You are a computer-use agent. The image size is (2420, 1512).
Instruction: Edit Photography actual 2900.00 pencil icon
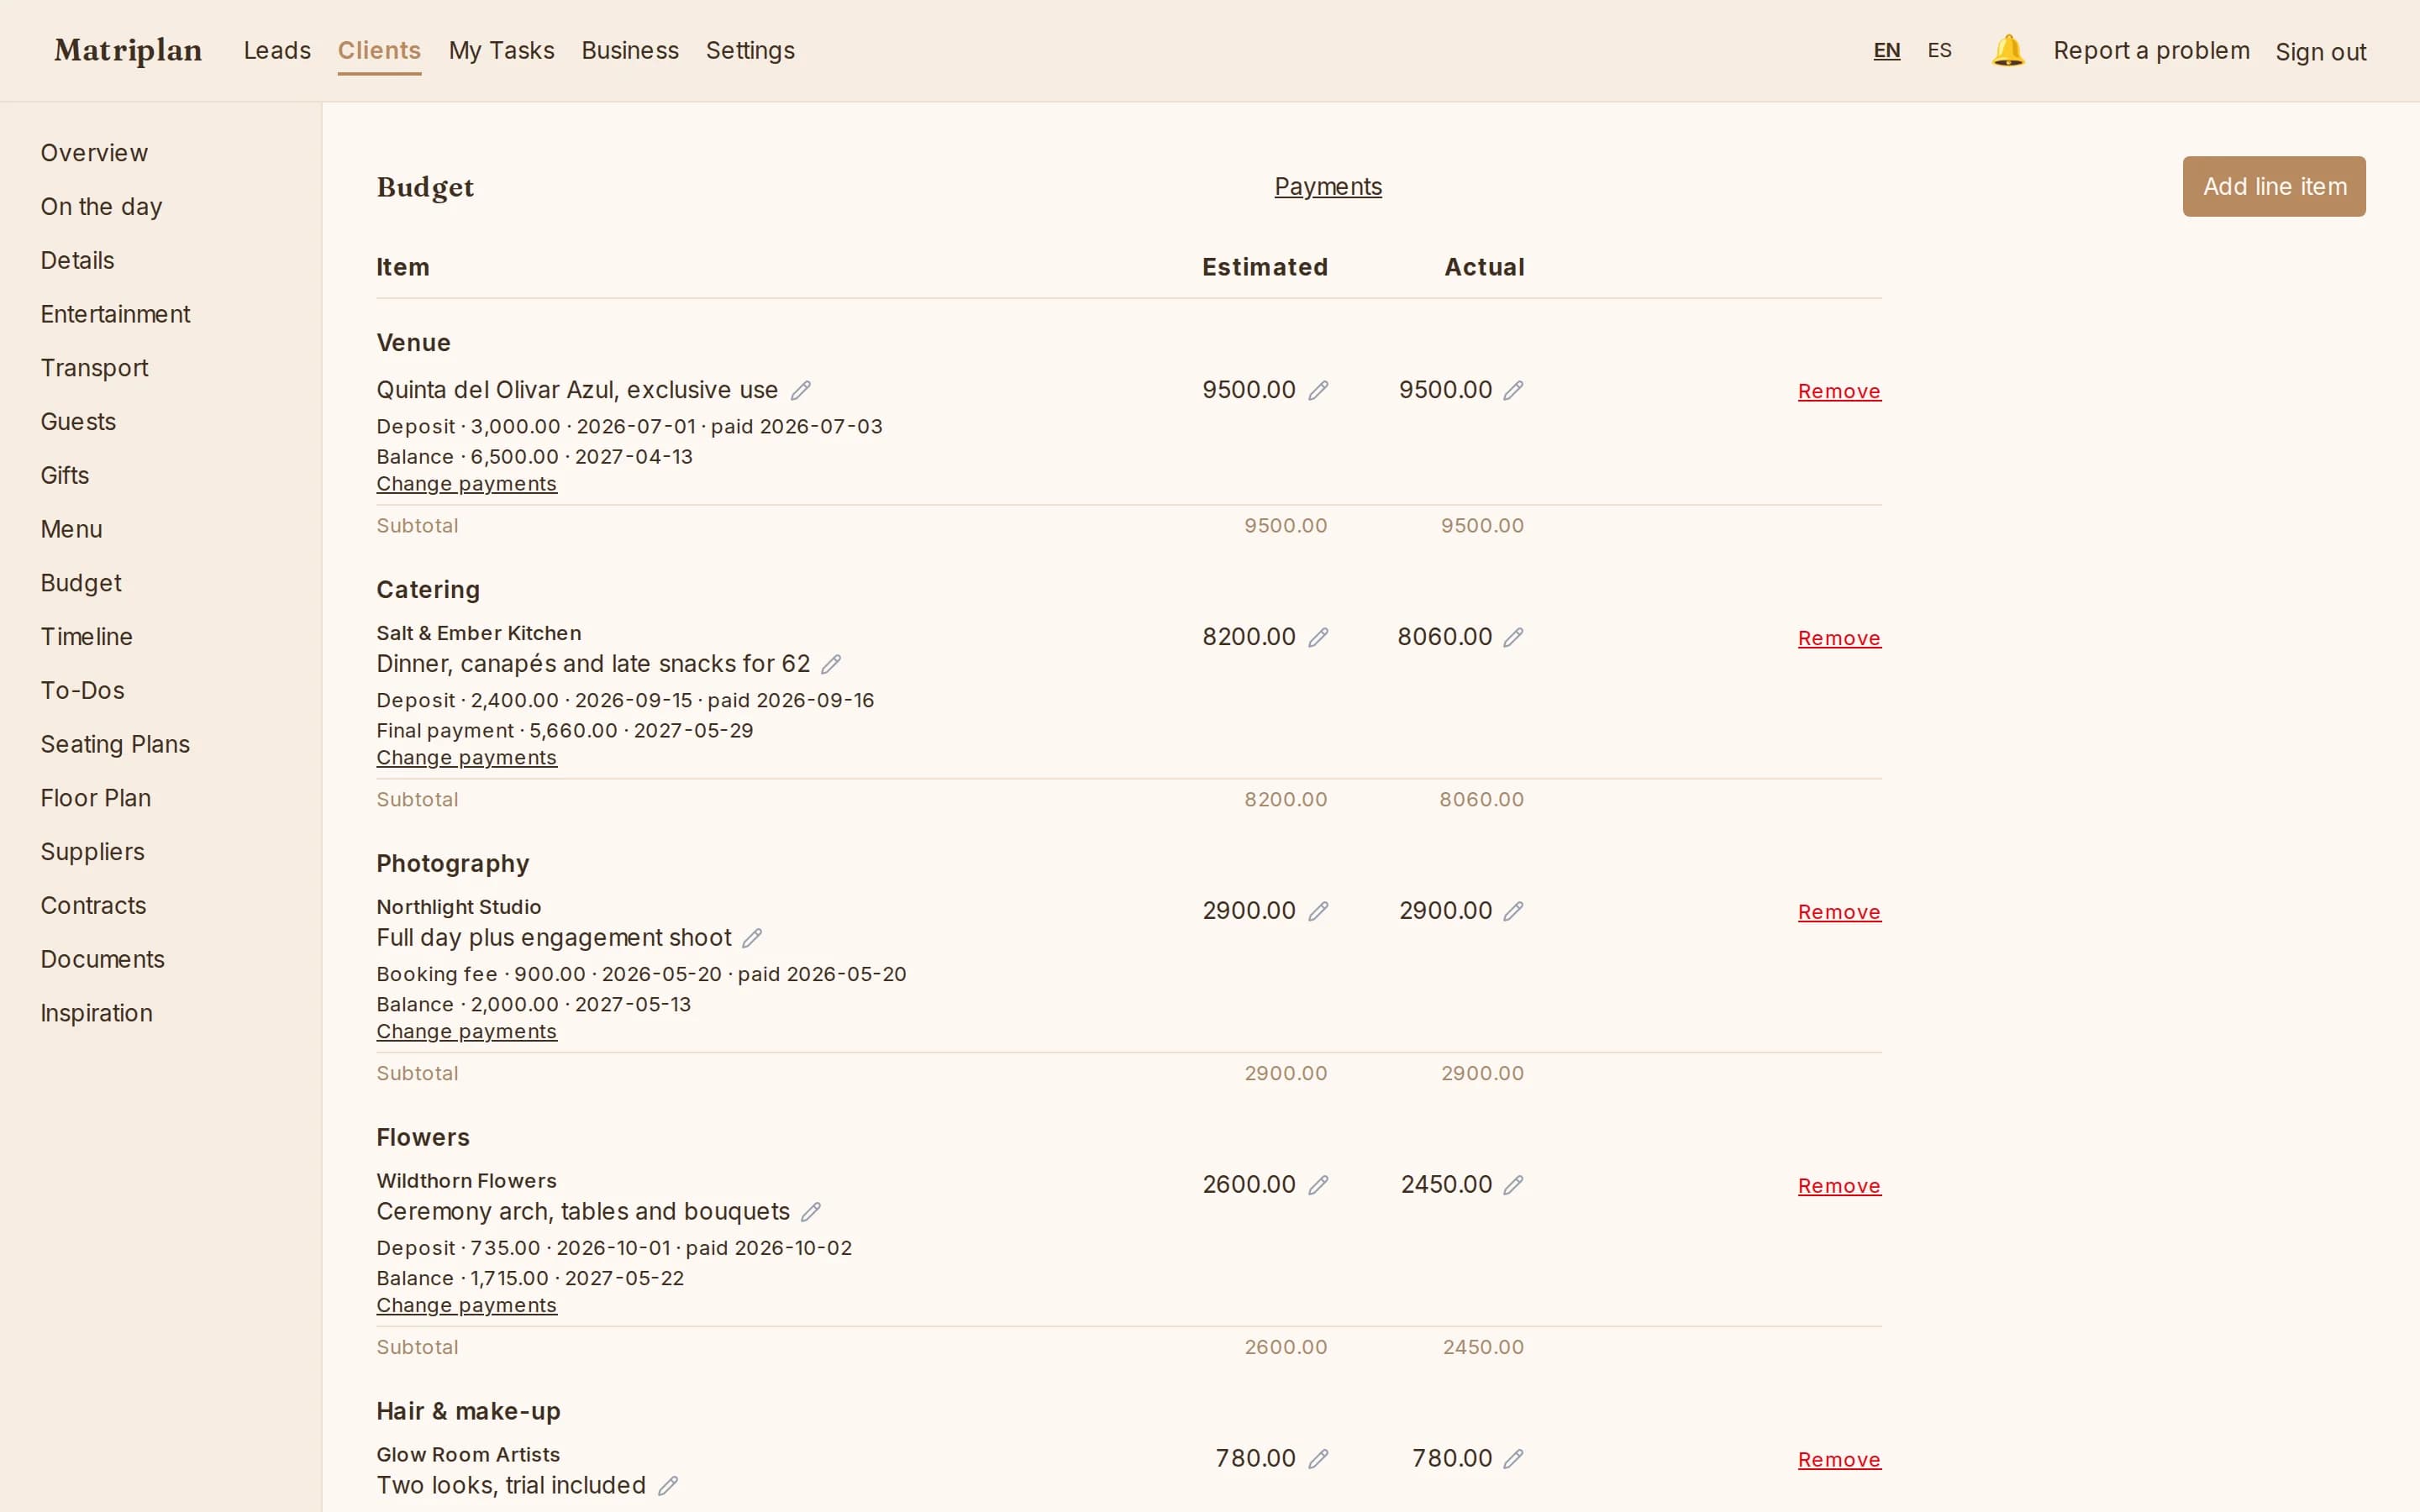click(x=1513, y=911)
